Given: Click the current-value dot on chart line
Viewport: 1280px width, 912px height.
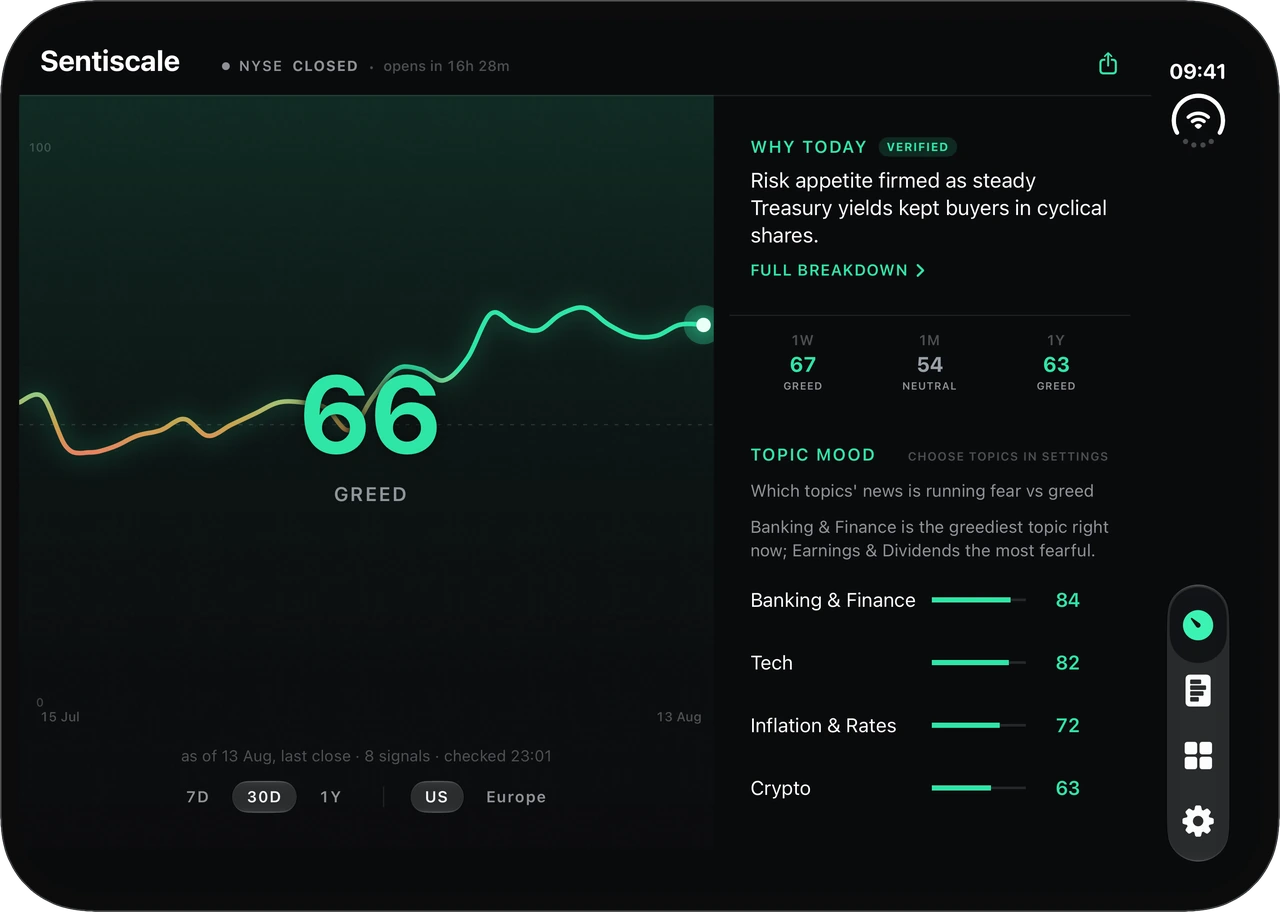Looking at the screenshot, I should (x=703, y=324).
